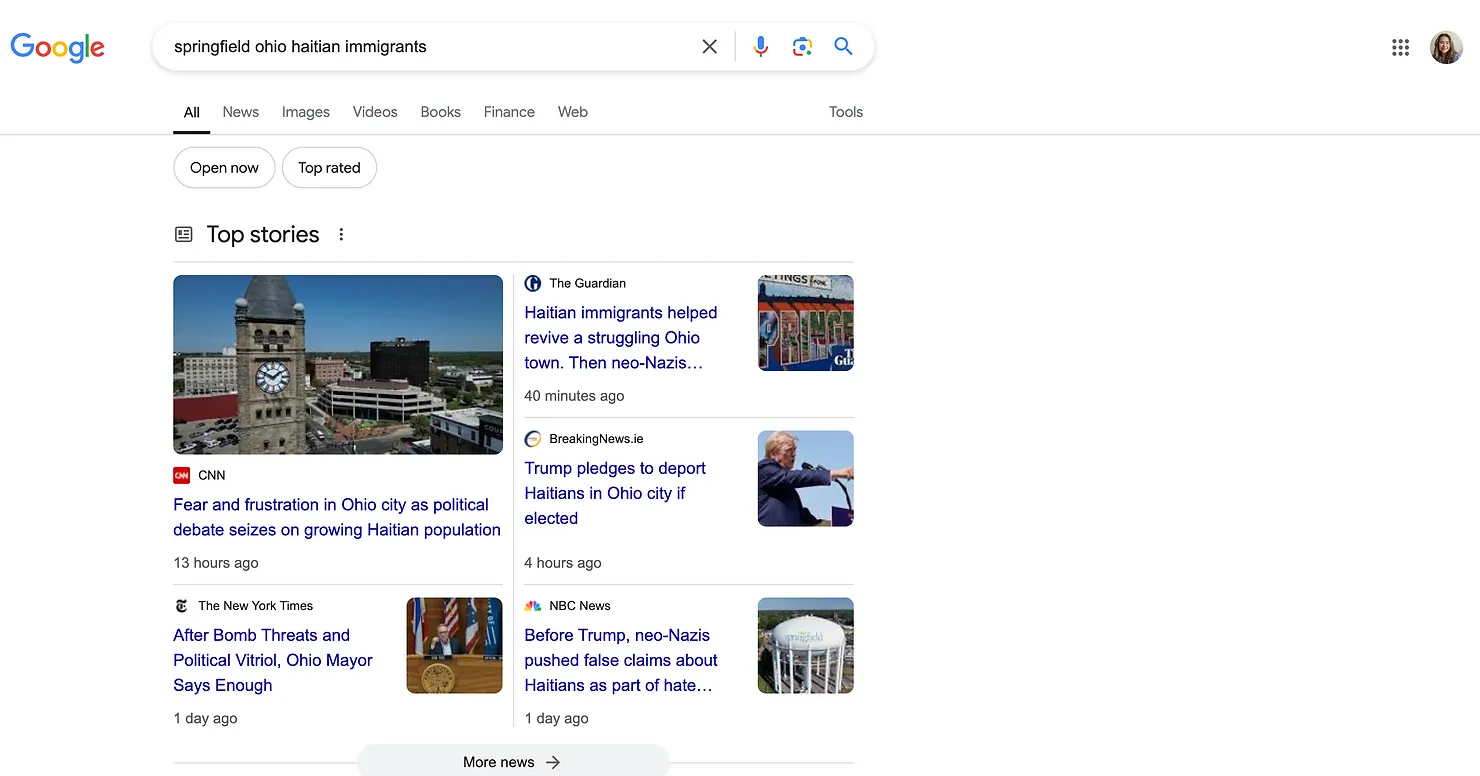Clear the search query with the X icon
This screenshot has width=1480, height=776.
pos(710,47)
